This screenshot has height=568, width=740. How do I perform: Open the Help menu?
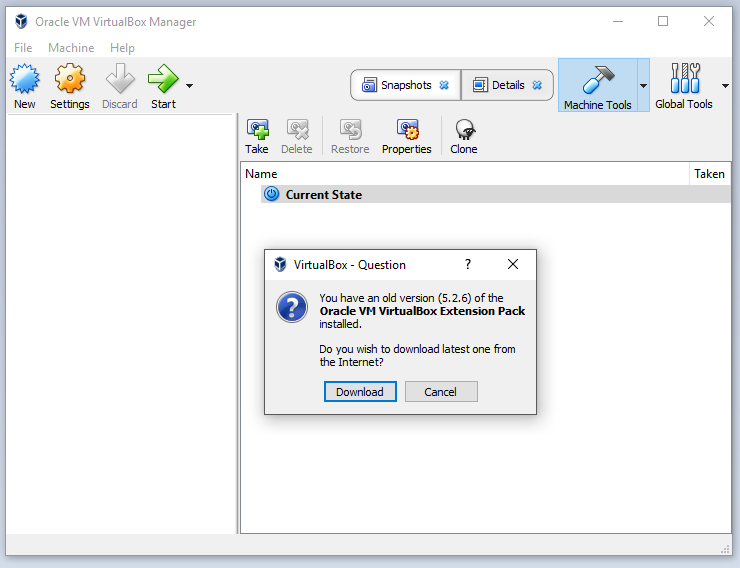(x=122, y=48)
